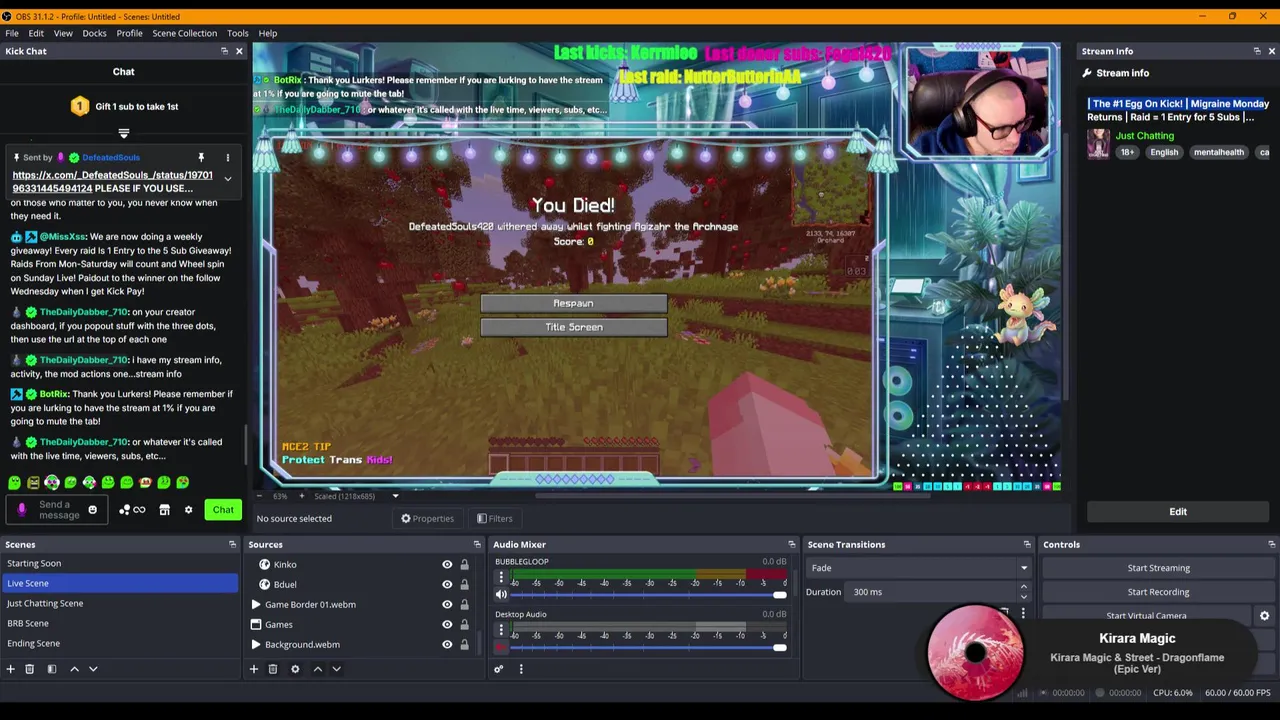
Task: Adjust the BUBBLEGLOOP volume slider
Action: click(647, 595)
